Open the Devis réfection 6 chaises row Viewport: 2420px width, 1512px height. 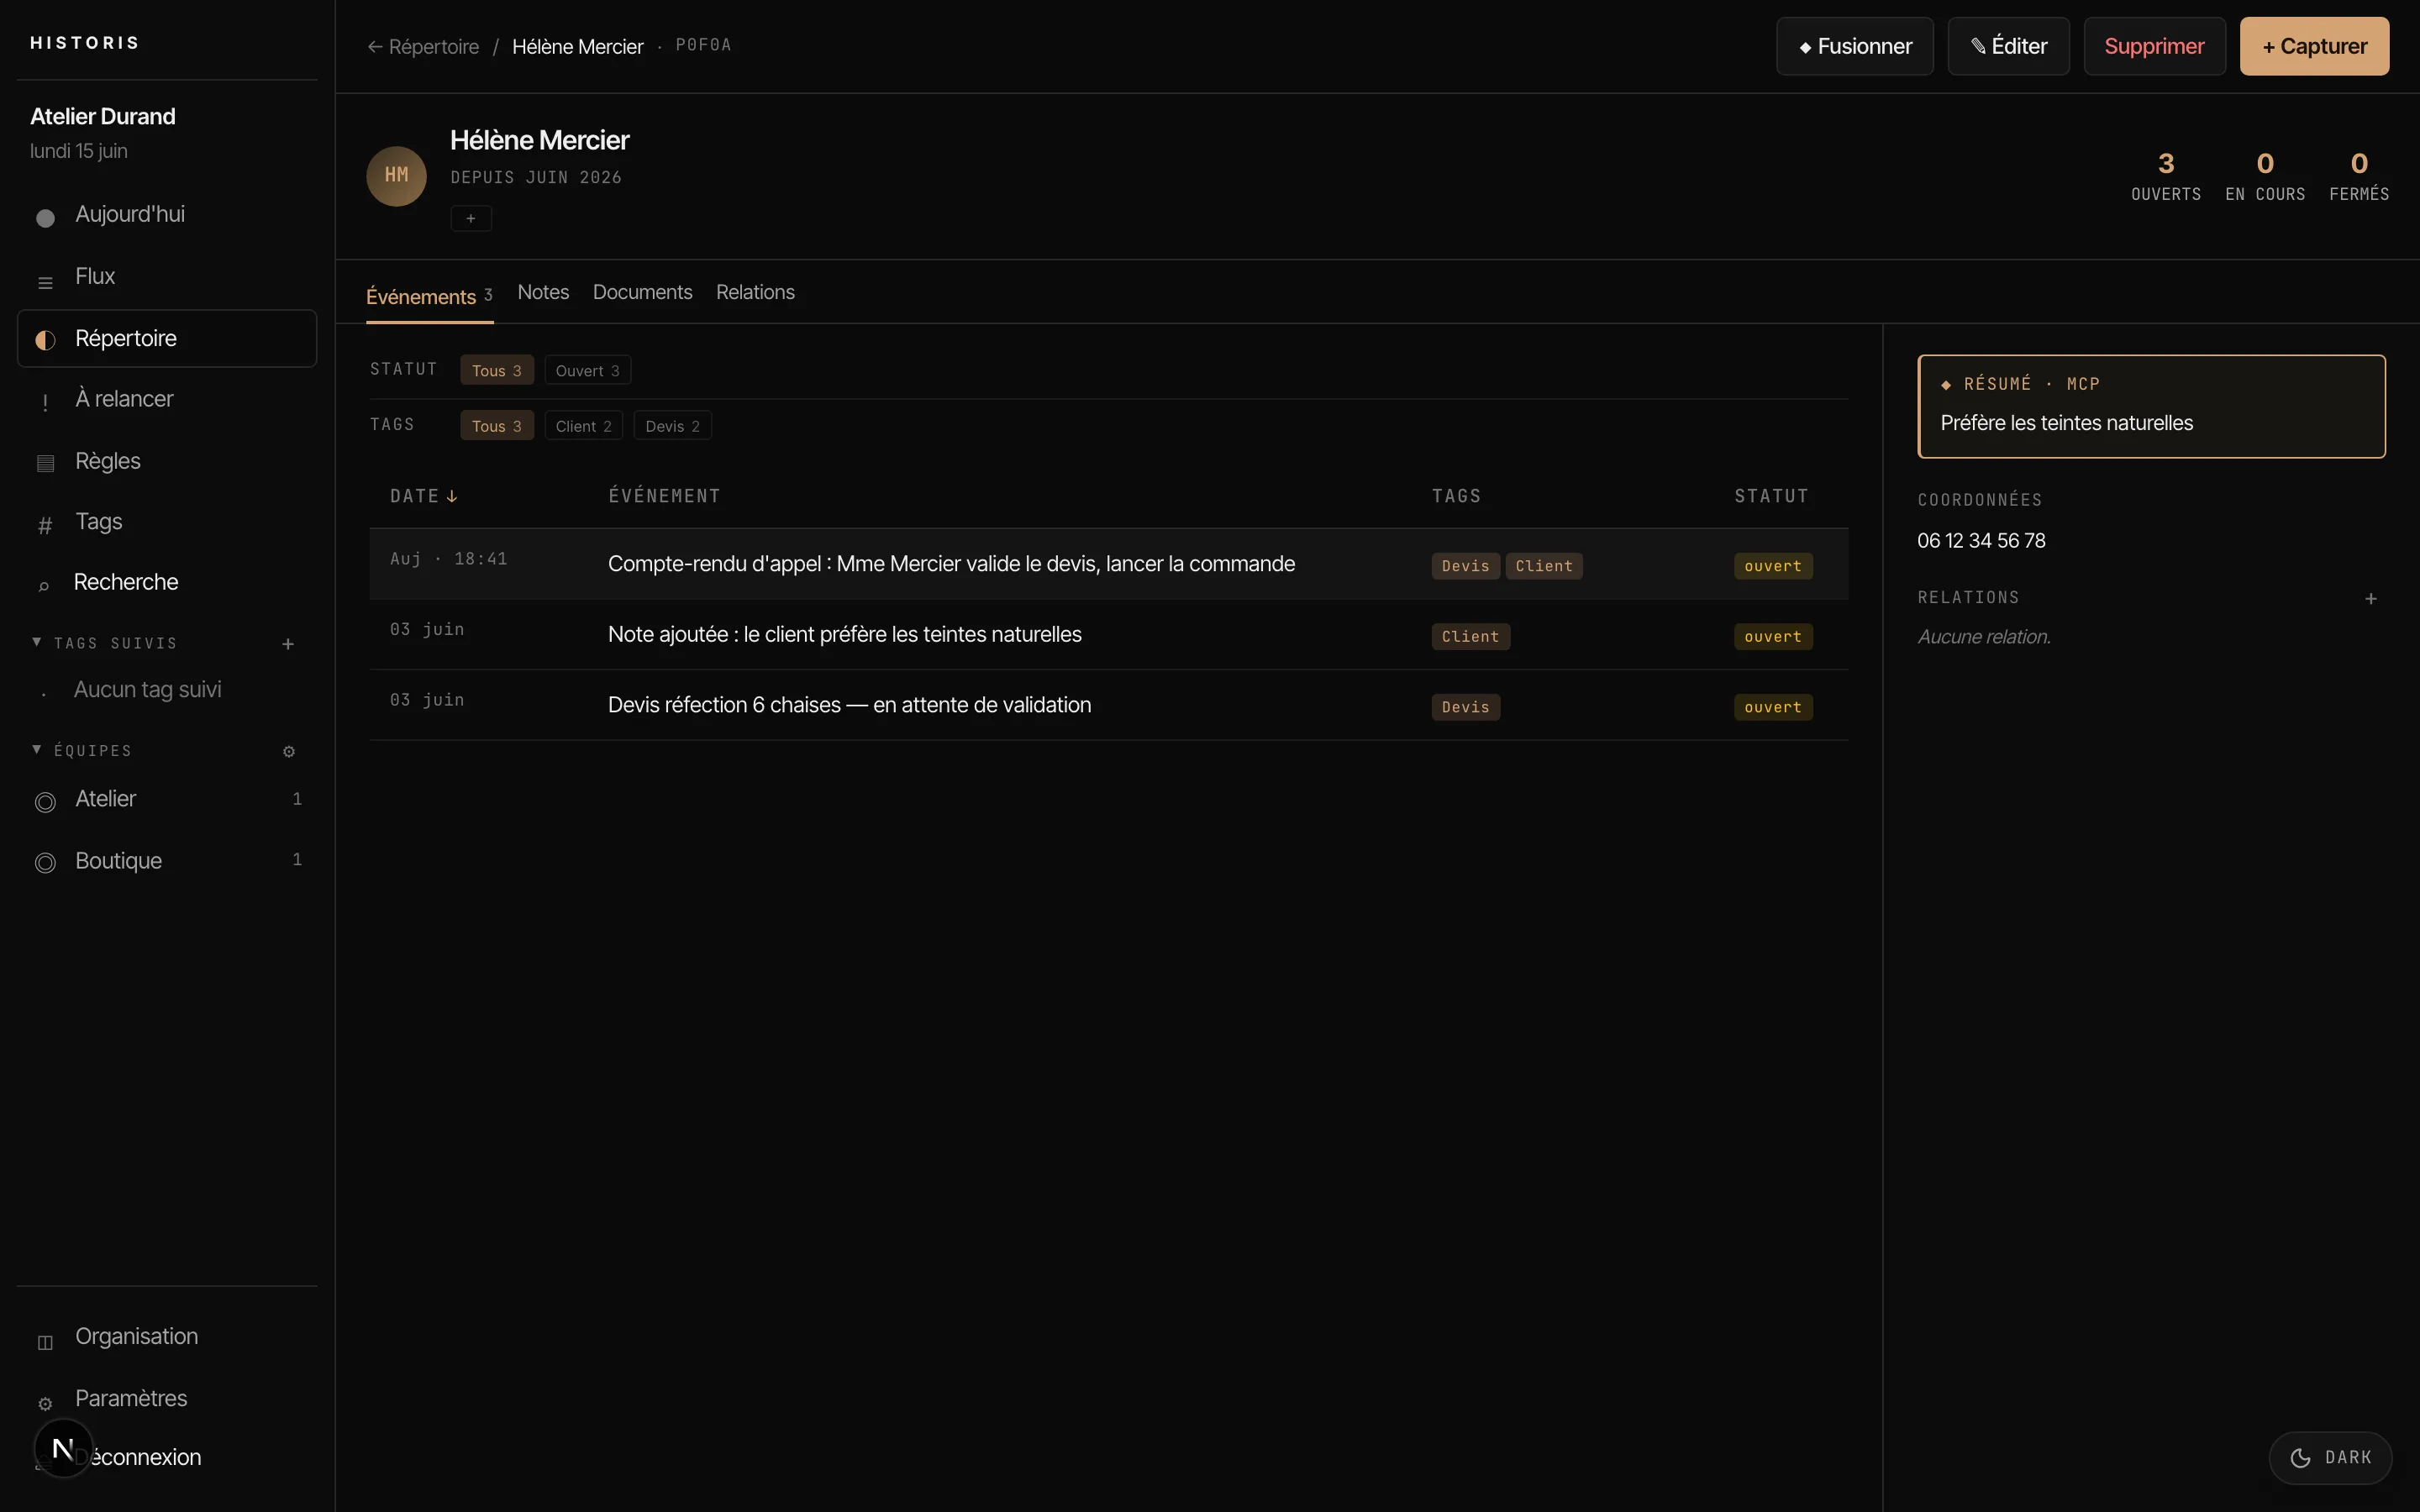point(1108,705)
